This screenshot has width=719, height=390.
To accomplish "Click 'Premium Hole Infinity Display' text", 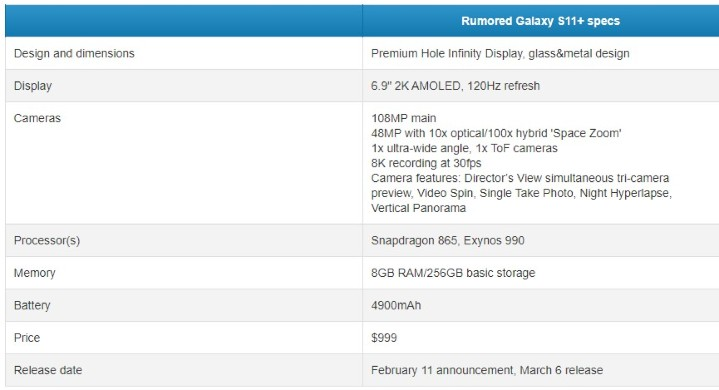I will pos(447,54).
